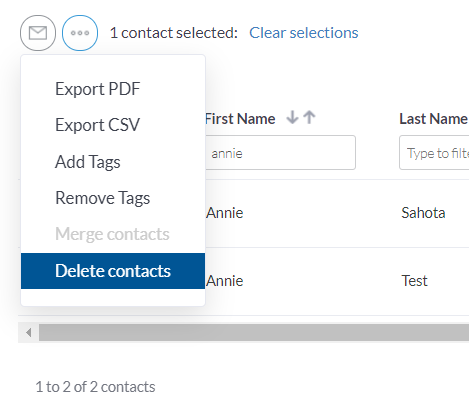Clear selections via the blue link

(x=304, y=33)
